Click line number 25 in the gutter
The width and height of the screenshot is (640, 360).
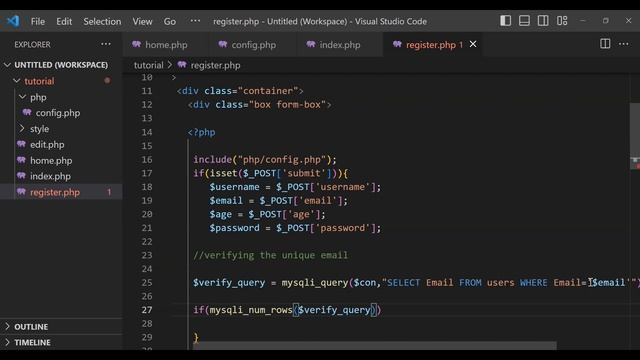[x=147, y=282]
